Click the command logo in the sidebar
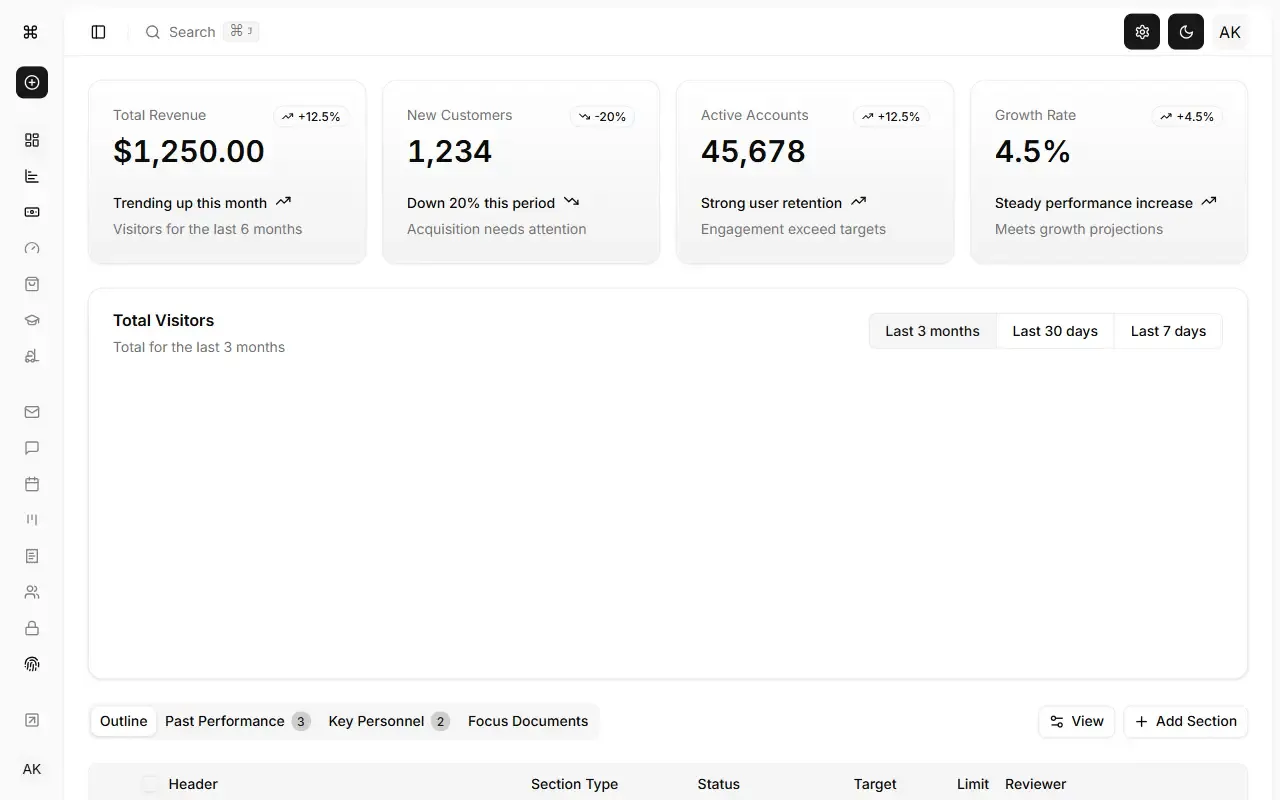 (x=31, y=32)
